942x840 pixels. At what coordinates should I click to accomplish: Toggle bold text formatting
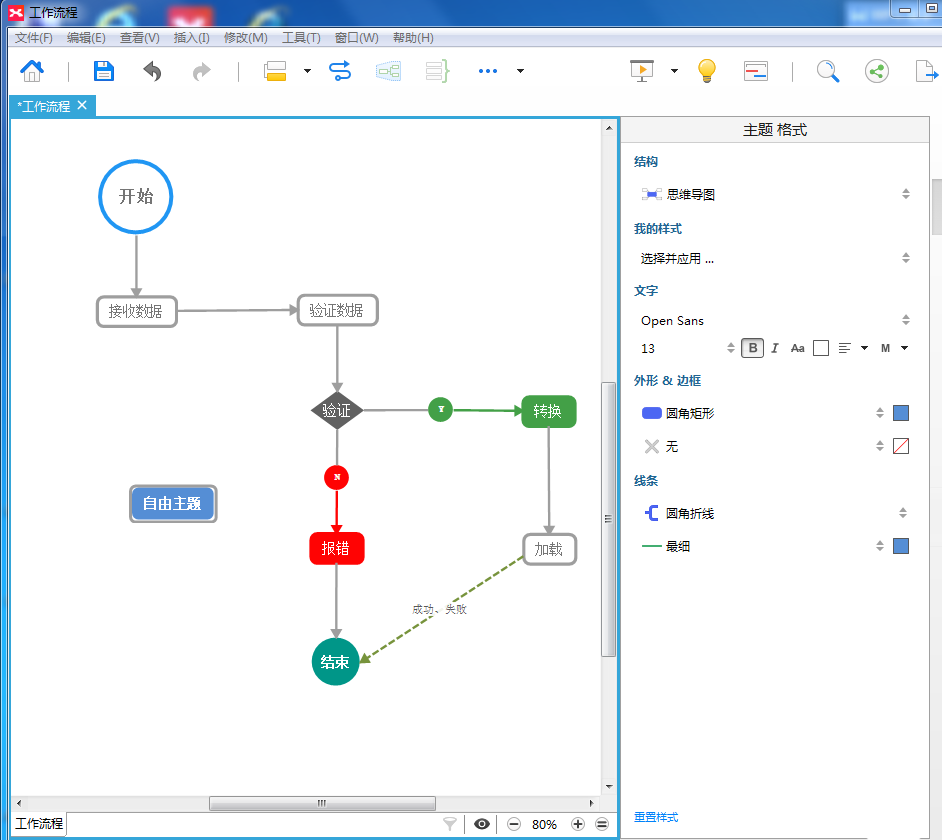(753, 348)
